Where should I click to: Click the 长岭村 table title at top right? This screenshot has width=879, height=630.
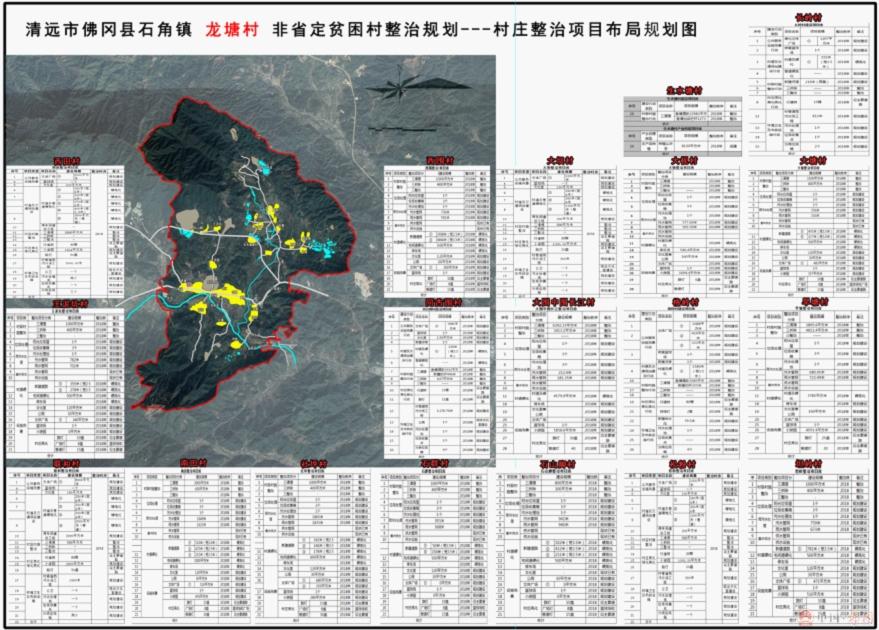point(807,18)
